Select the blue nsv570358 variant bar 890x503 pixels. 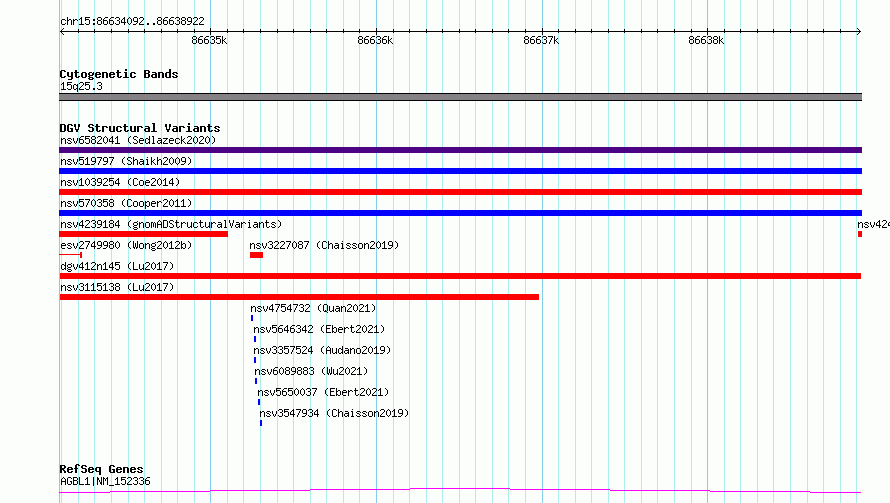pos(460,213)
